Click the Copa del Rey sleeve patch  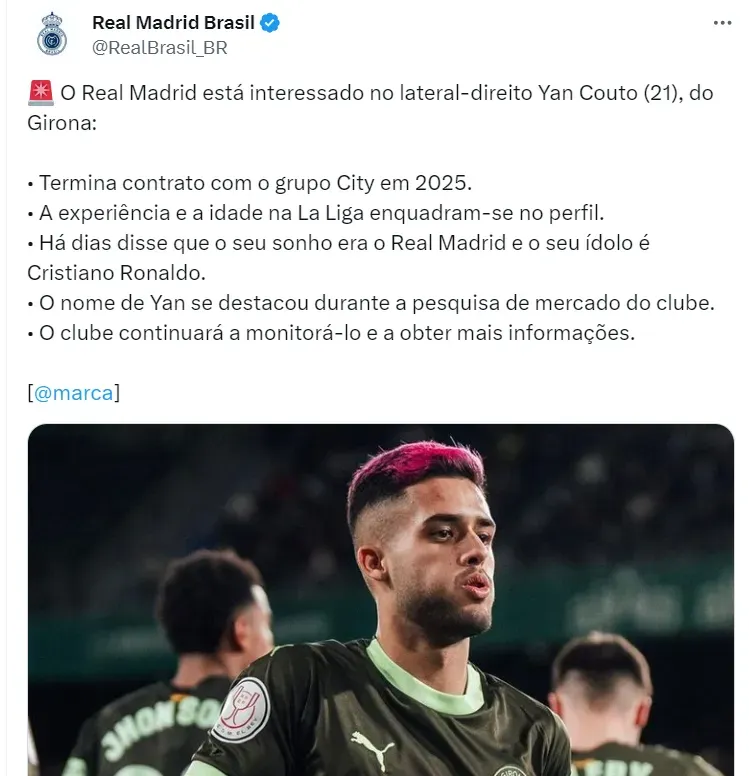pos(241,709)
